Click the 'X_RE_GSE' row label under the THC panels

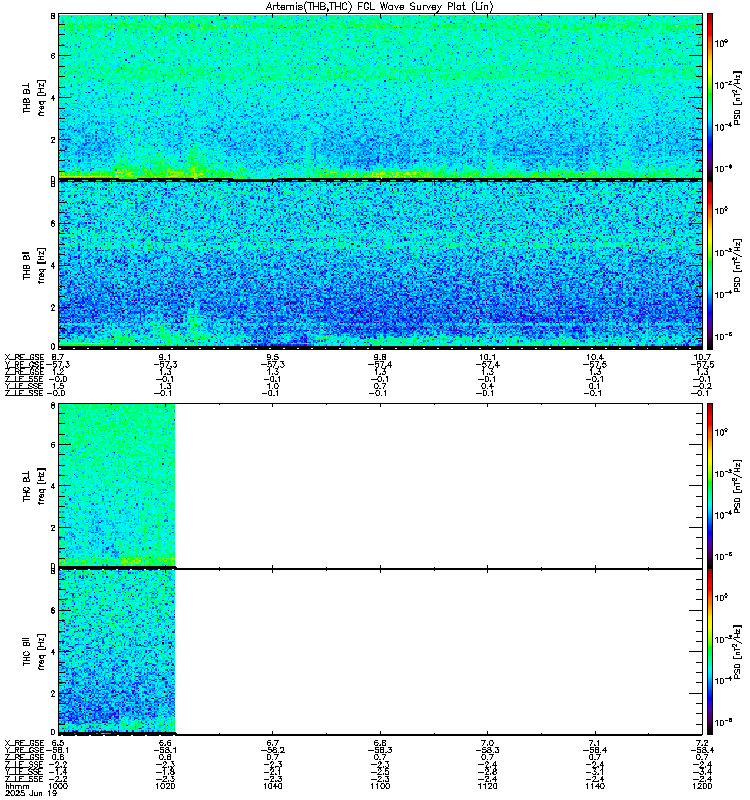[24, 743]
